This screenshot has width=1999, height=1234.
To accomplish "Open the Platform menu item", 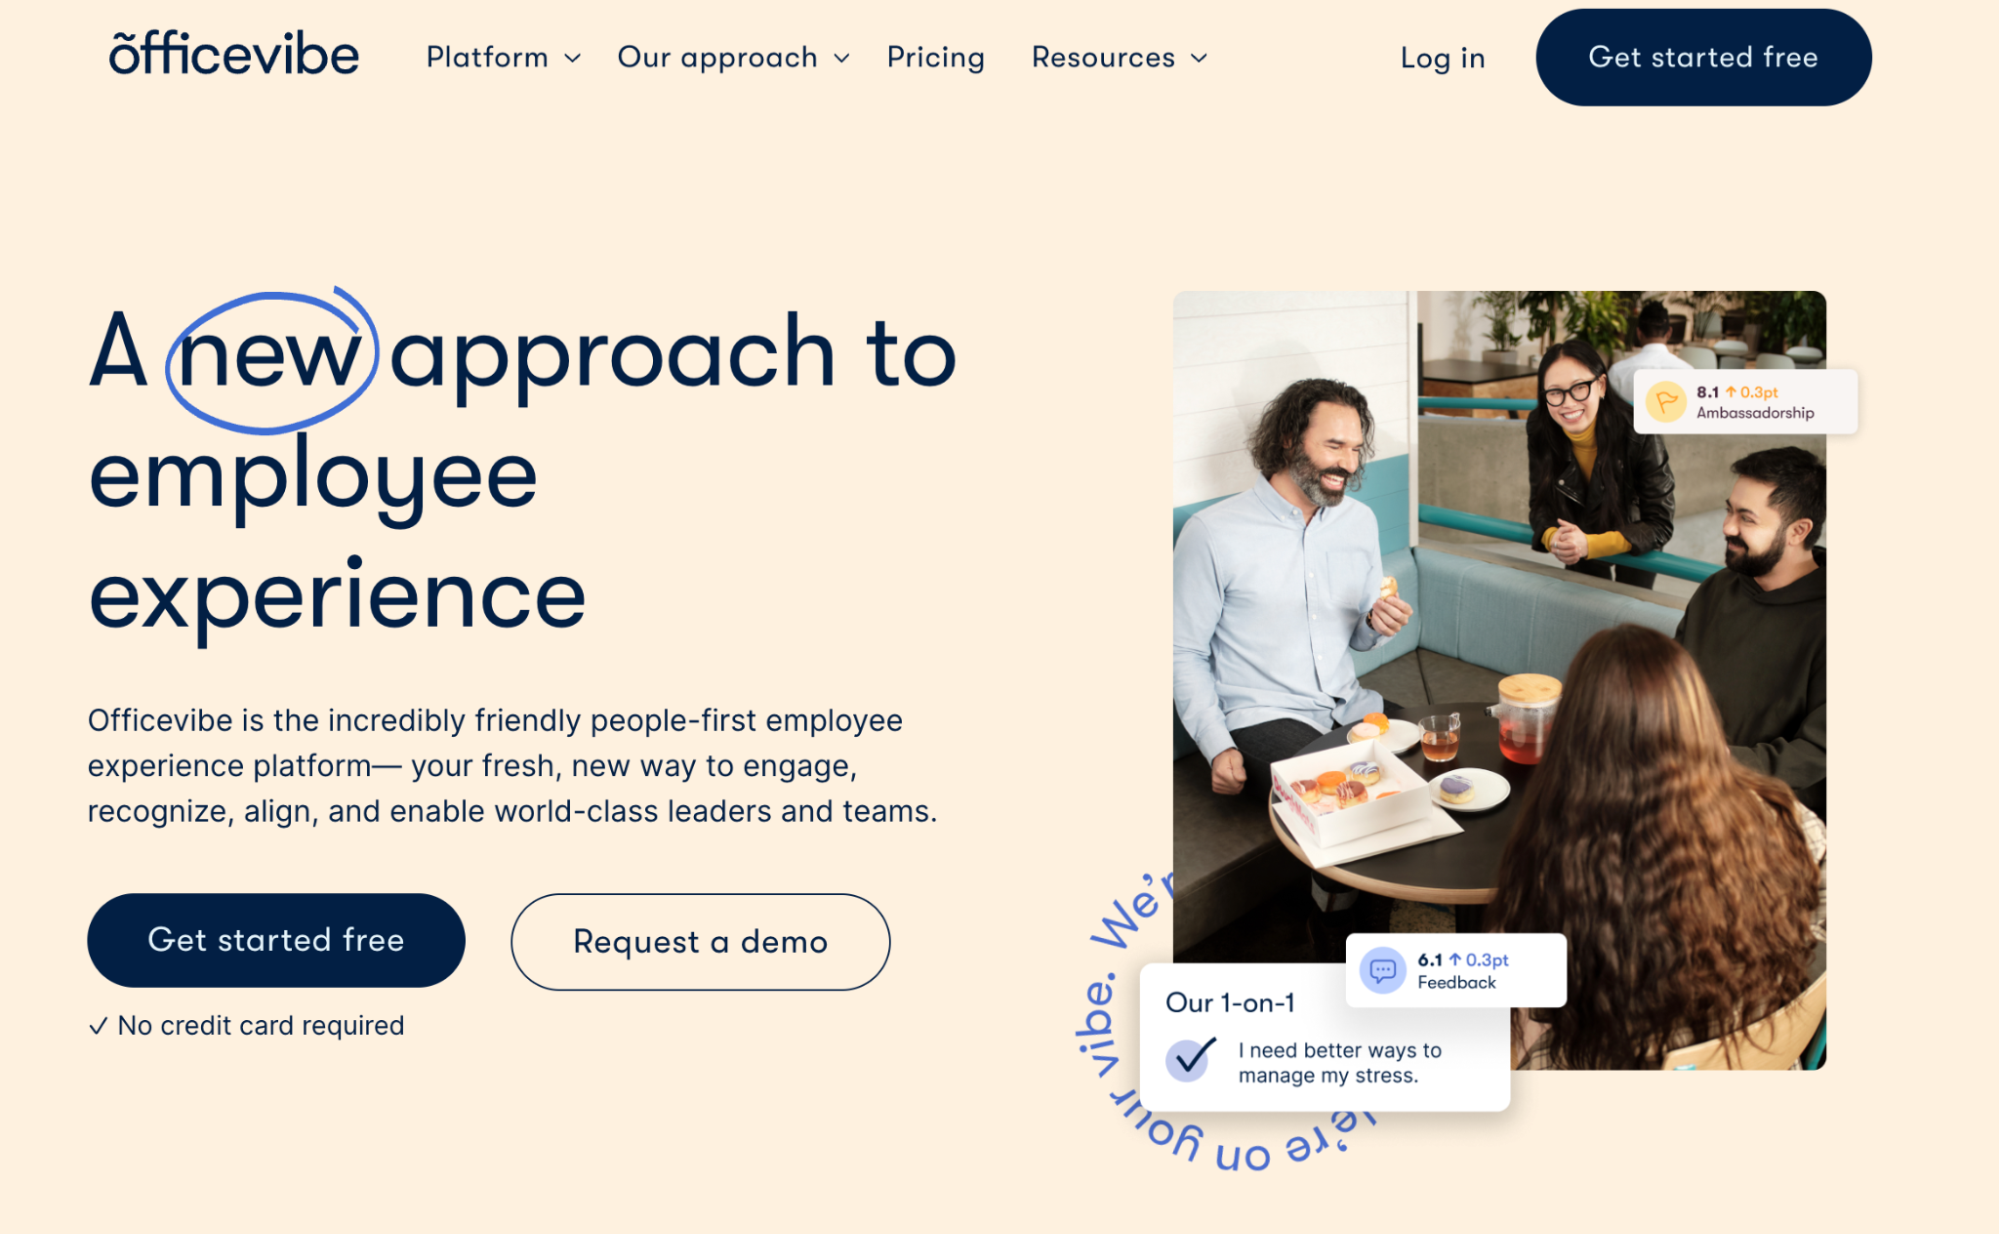I will coord(487,58).
